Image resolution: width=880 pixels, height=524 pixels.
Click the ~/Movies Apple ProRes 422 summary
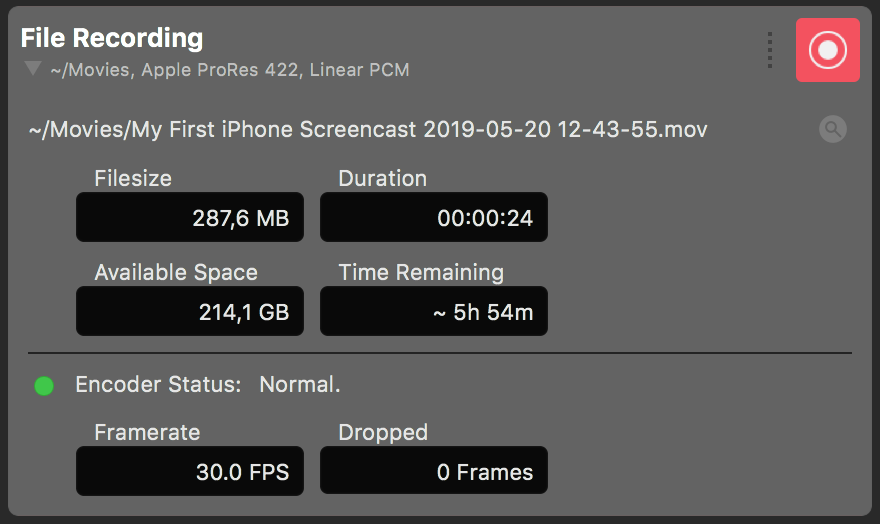click(x=230, y=70)
